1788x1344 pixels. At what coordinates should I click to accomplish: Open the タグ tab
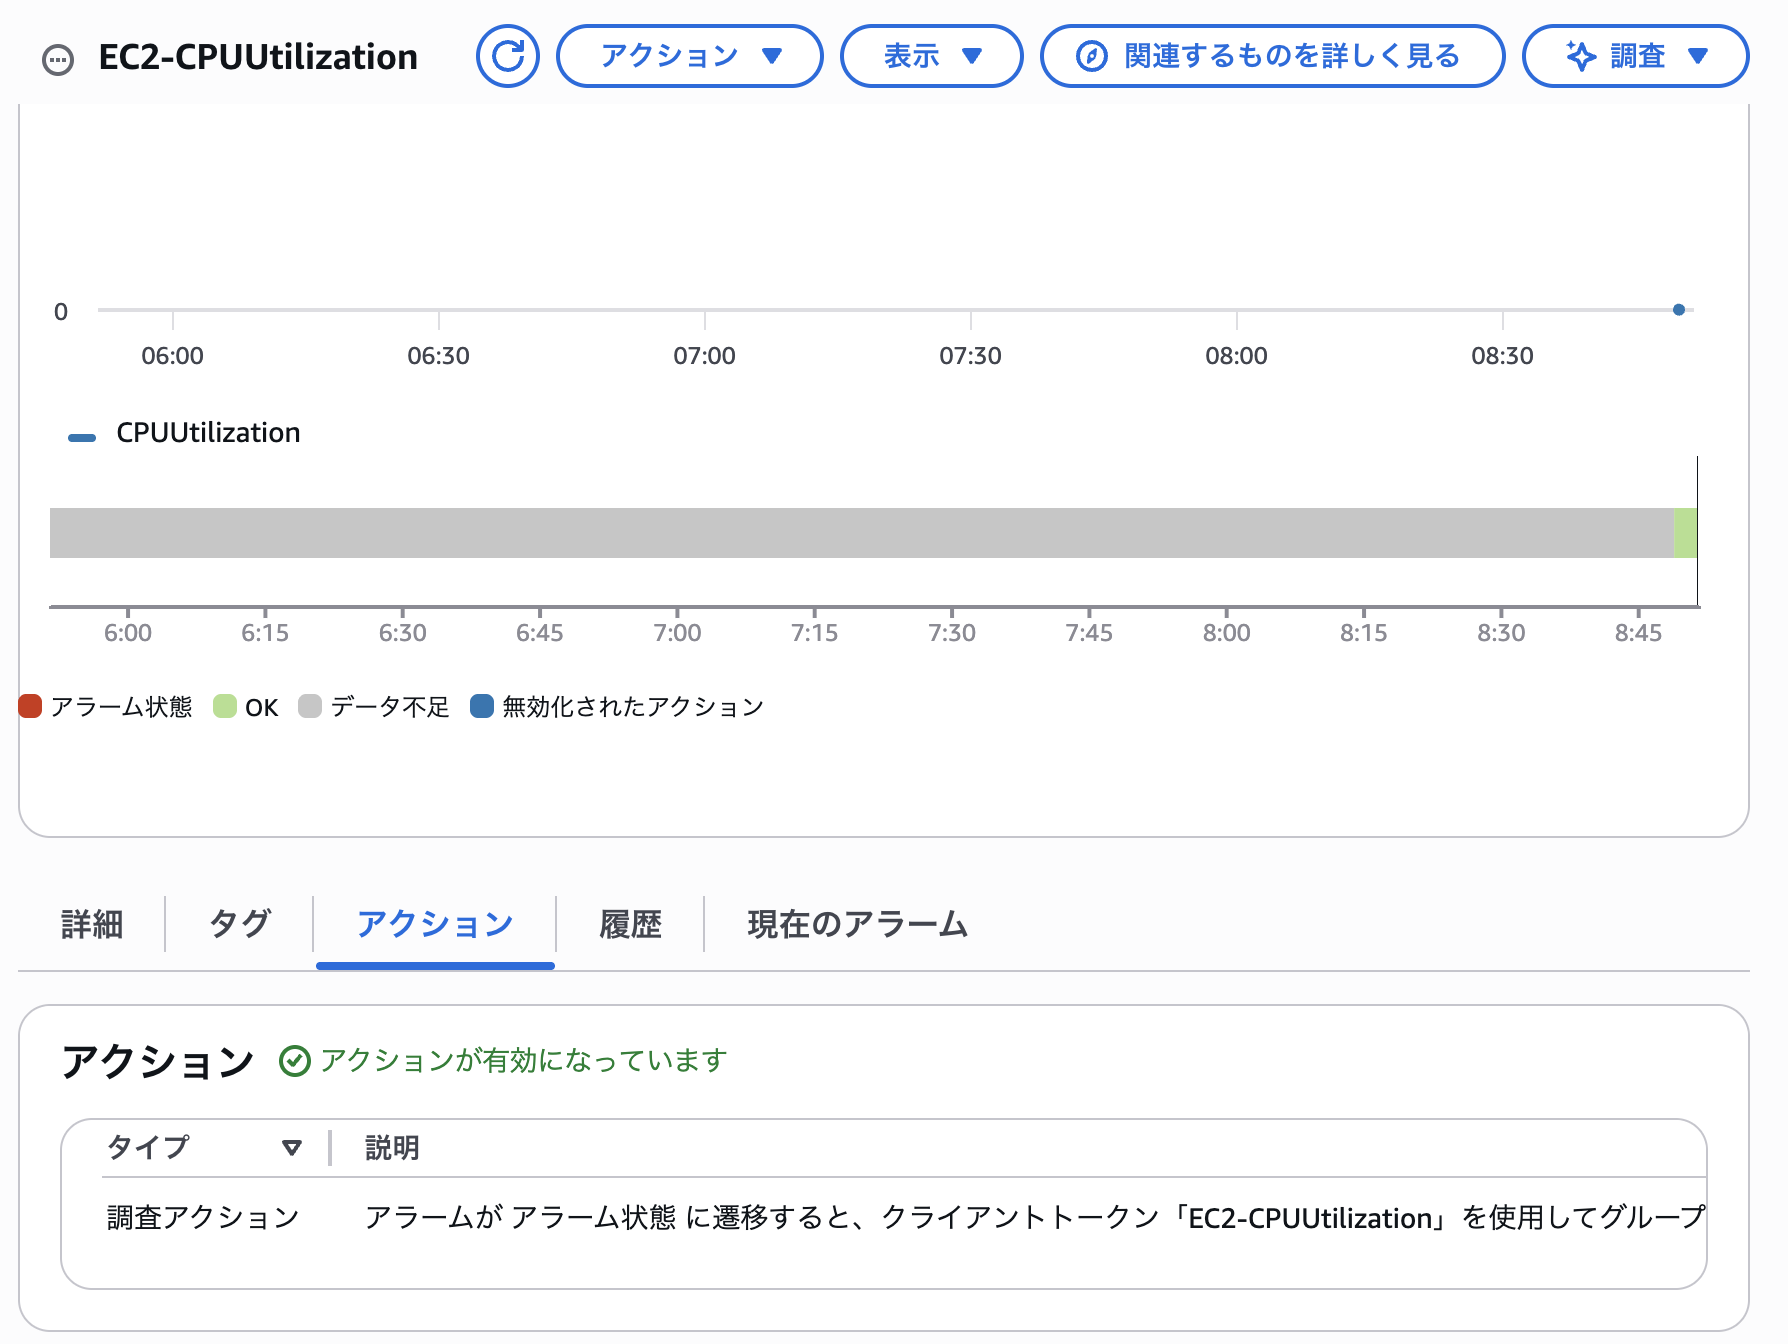tap(240, 924)
